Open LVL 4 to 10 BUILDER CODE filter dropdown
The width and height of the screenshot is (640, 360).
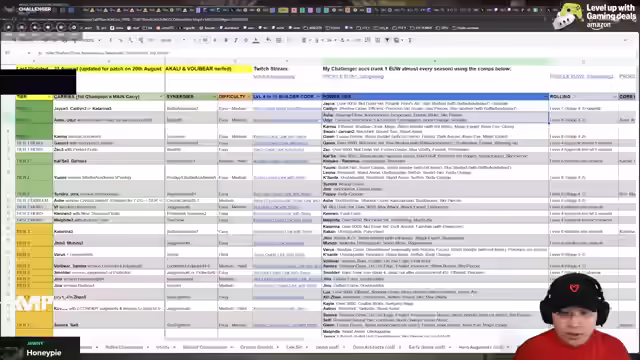coord(318,97)
